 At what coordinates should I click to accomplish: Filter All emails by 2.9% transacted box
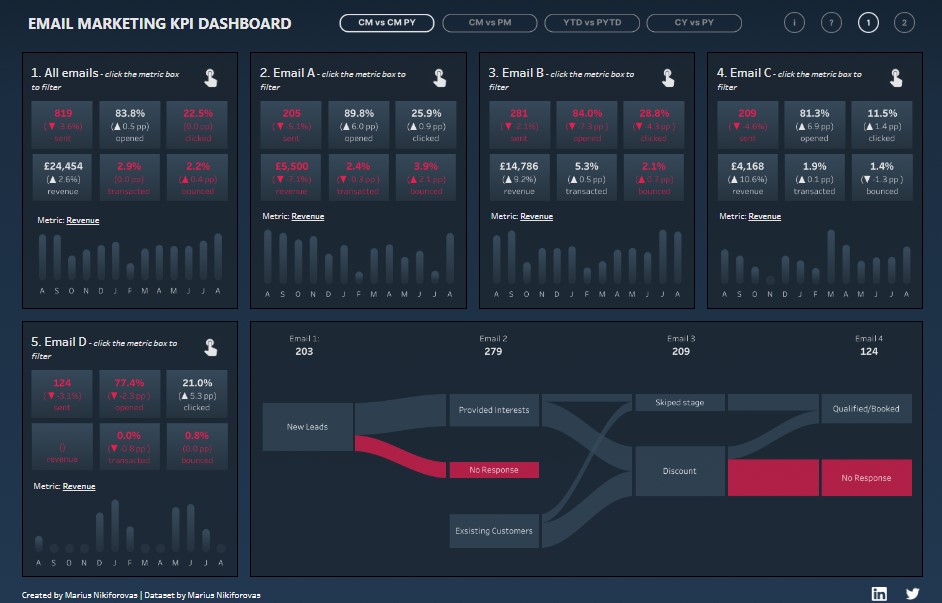coord(130,178)
